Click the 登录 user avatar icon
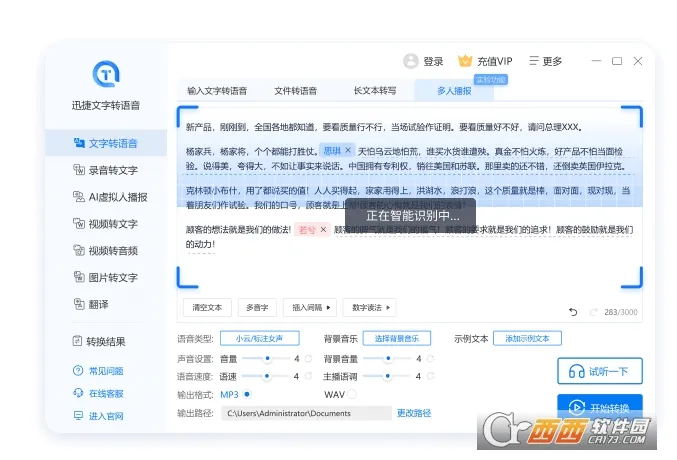 [410, 61]
